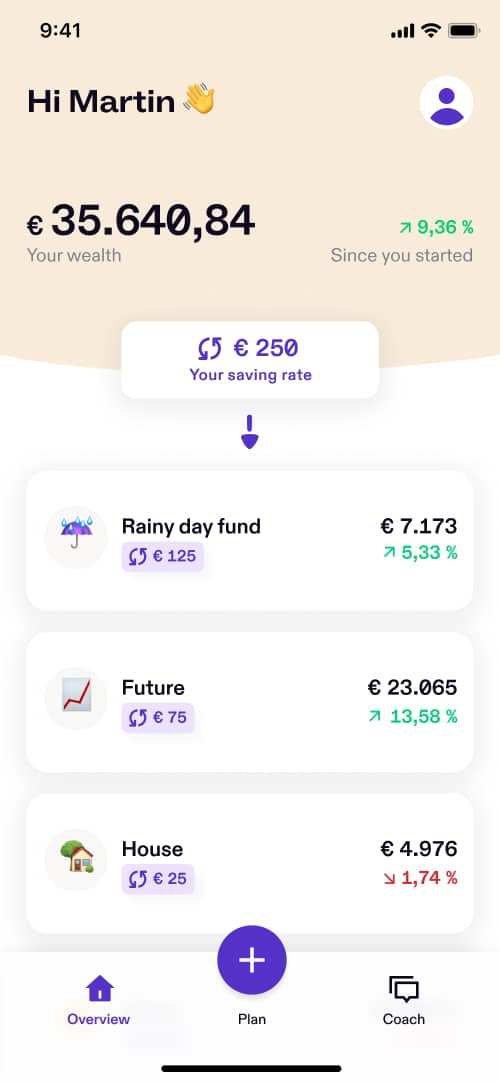Image resolution: width=500 pixels, height=1083 pixels.
Task: Click the 9,36 % growth indicator
Action: pyautogui.click(x=436, y=227)
